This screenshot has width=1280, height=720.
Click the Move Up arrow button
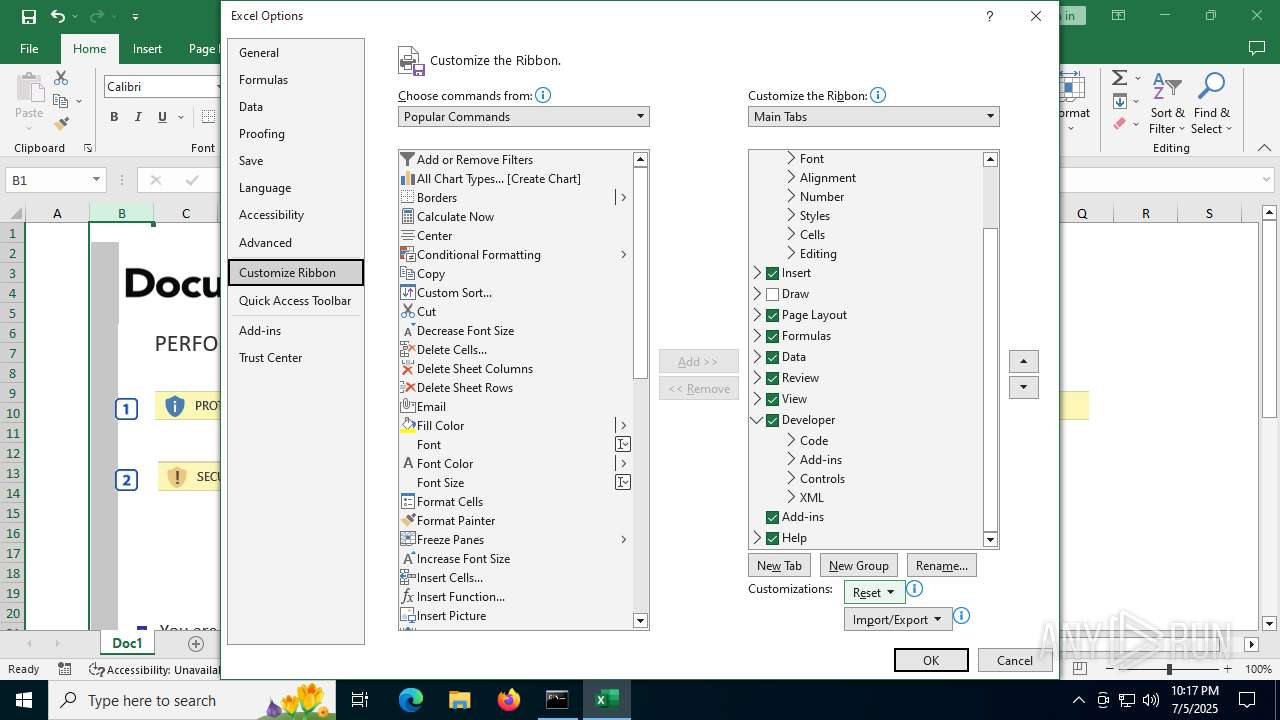pos(1023,361)
